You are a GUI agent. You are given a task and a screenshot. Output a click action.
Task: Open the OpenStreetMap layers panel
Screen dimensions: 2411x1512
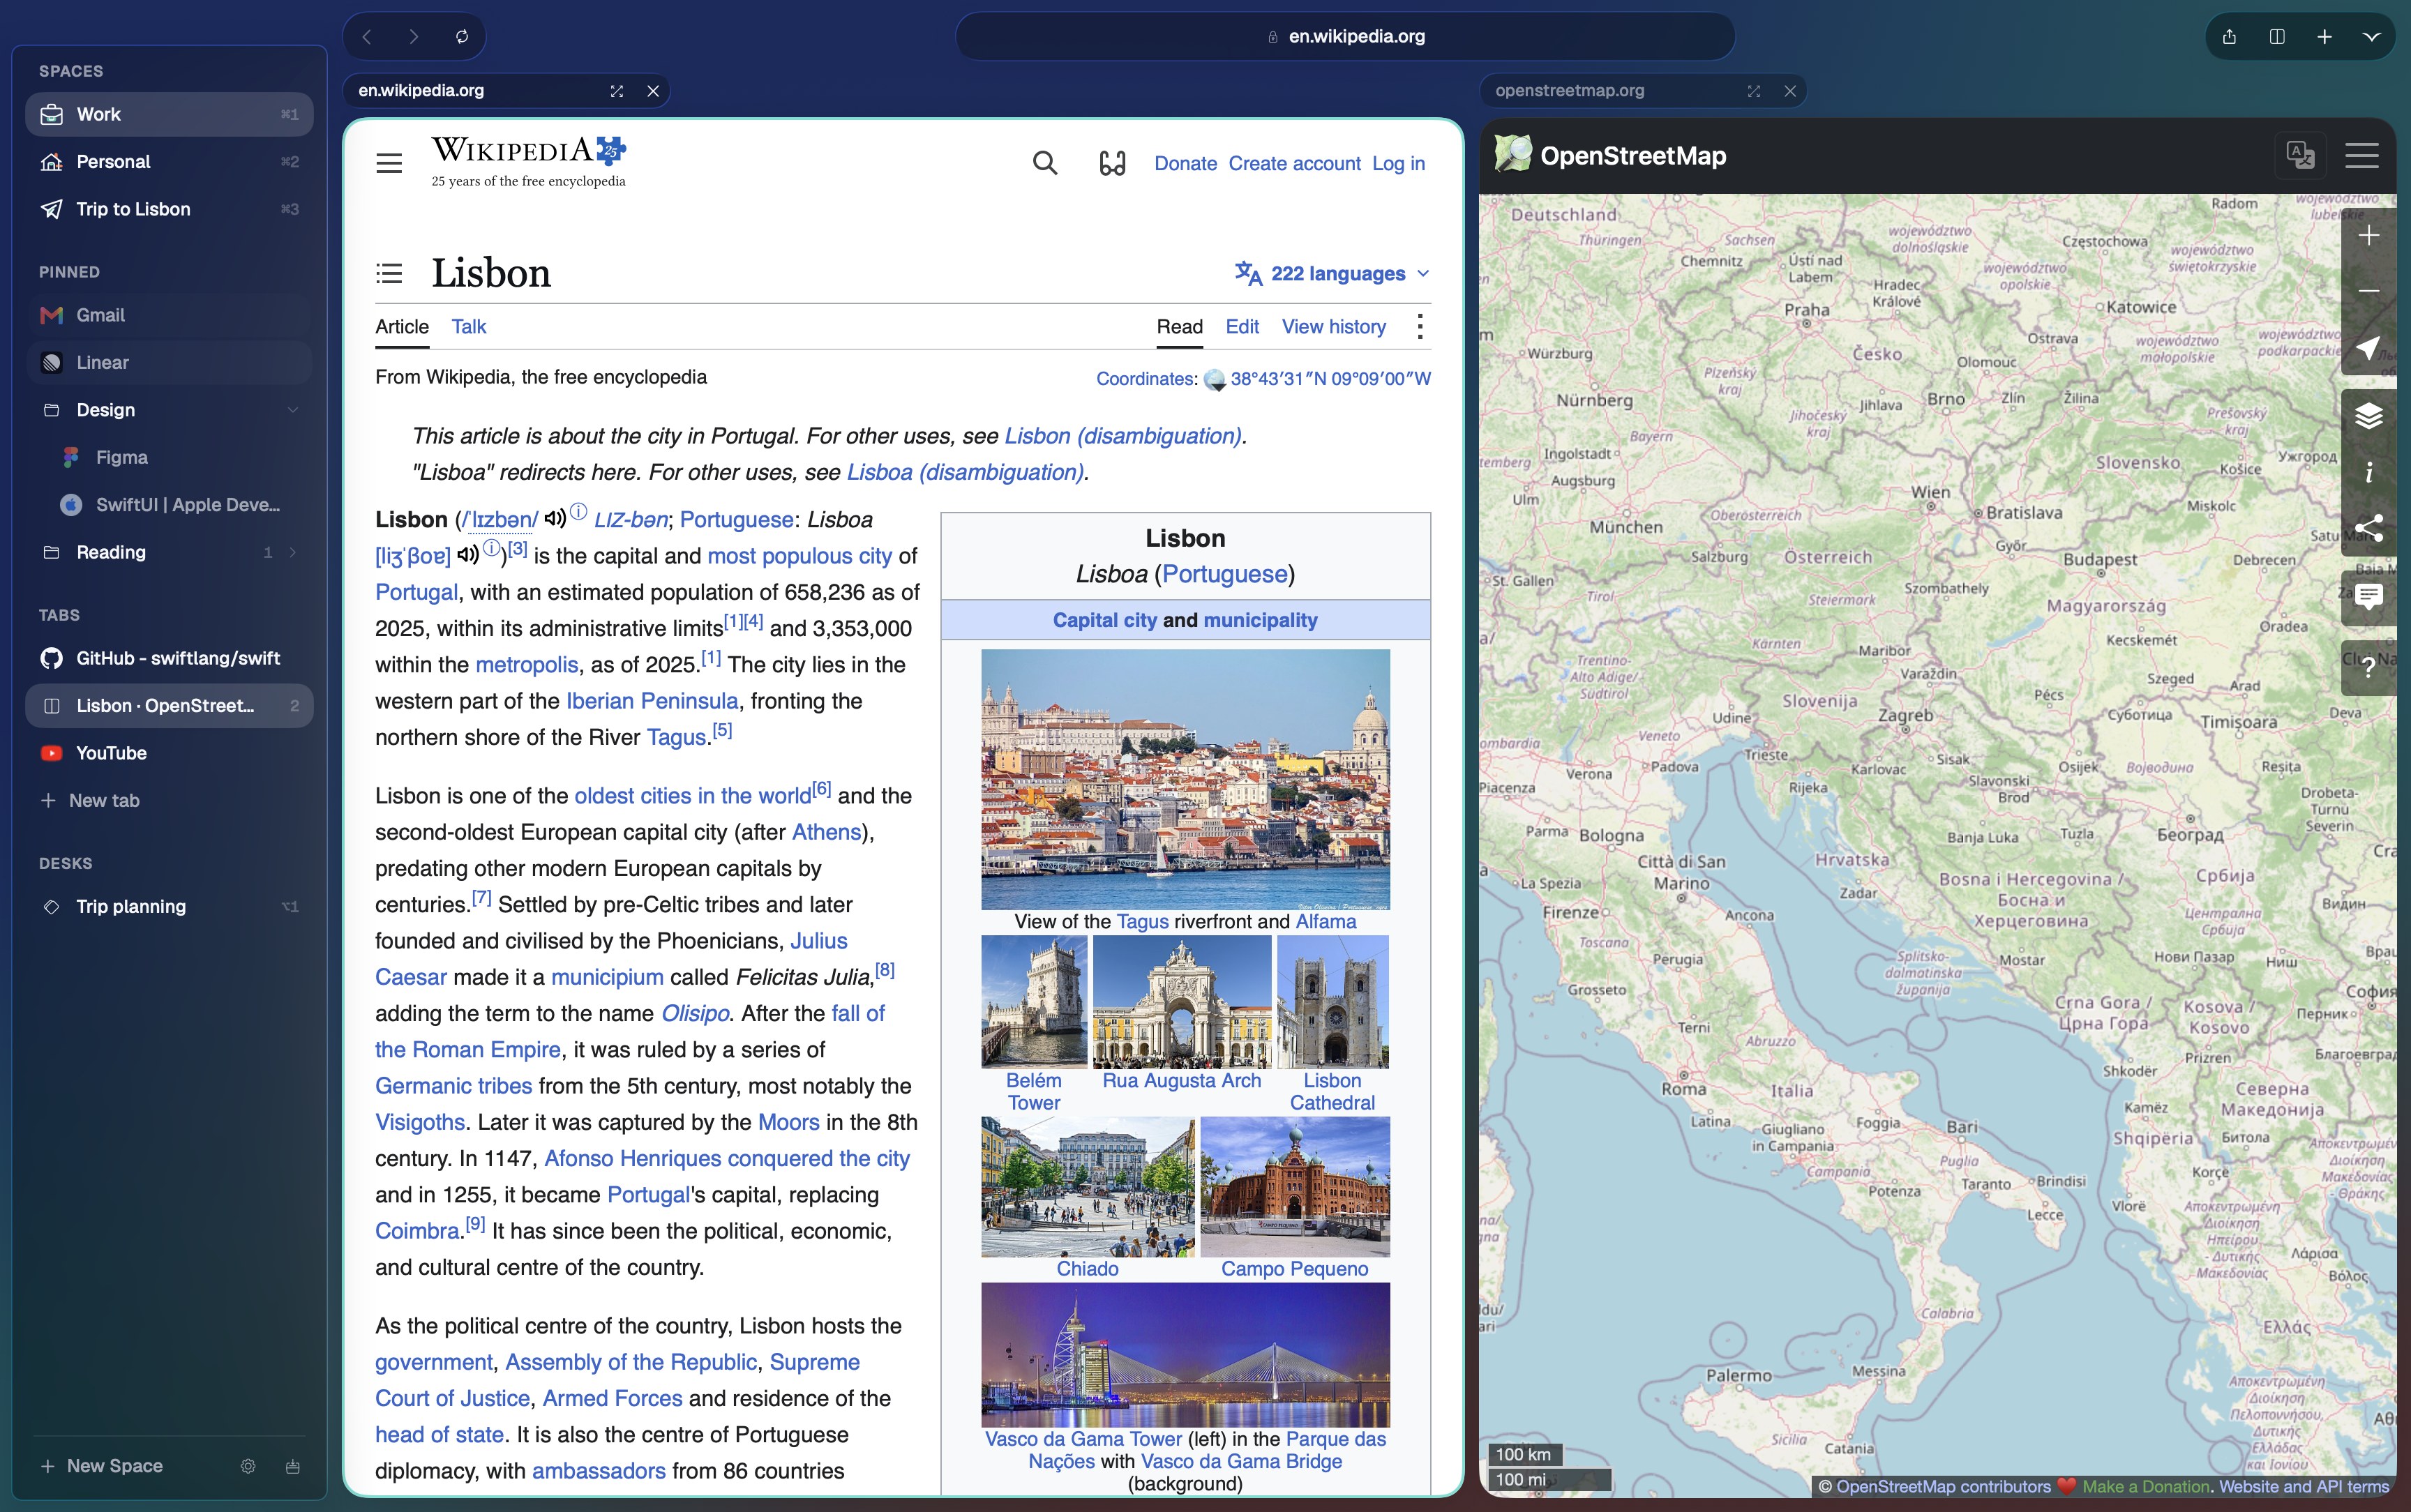pyautogui.click(x=2368, y=416)
